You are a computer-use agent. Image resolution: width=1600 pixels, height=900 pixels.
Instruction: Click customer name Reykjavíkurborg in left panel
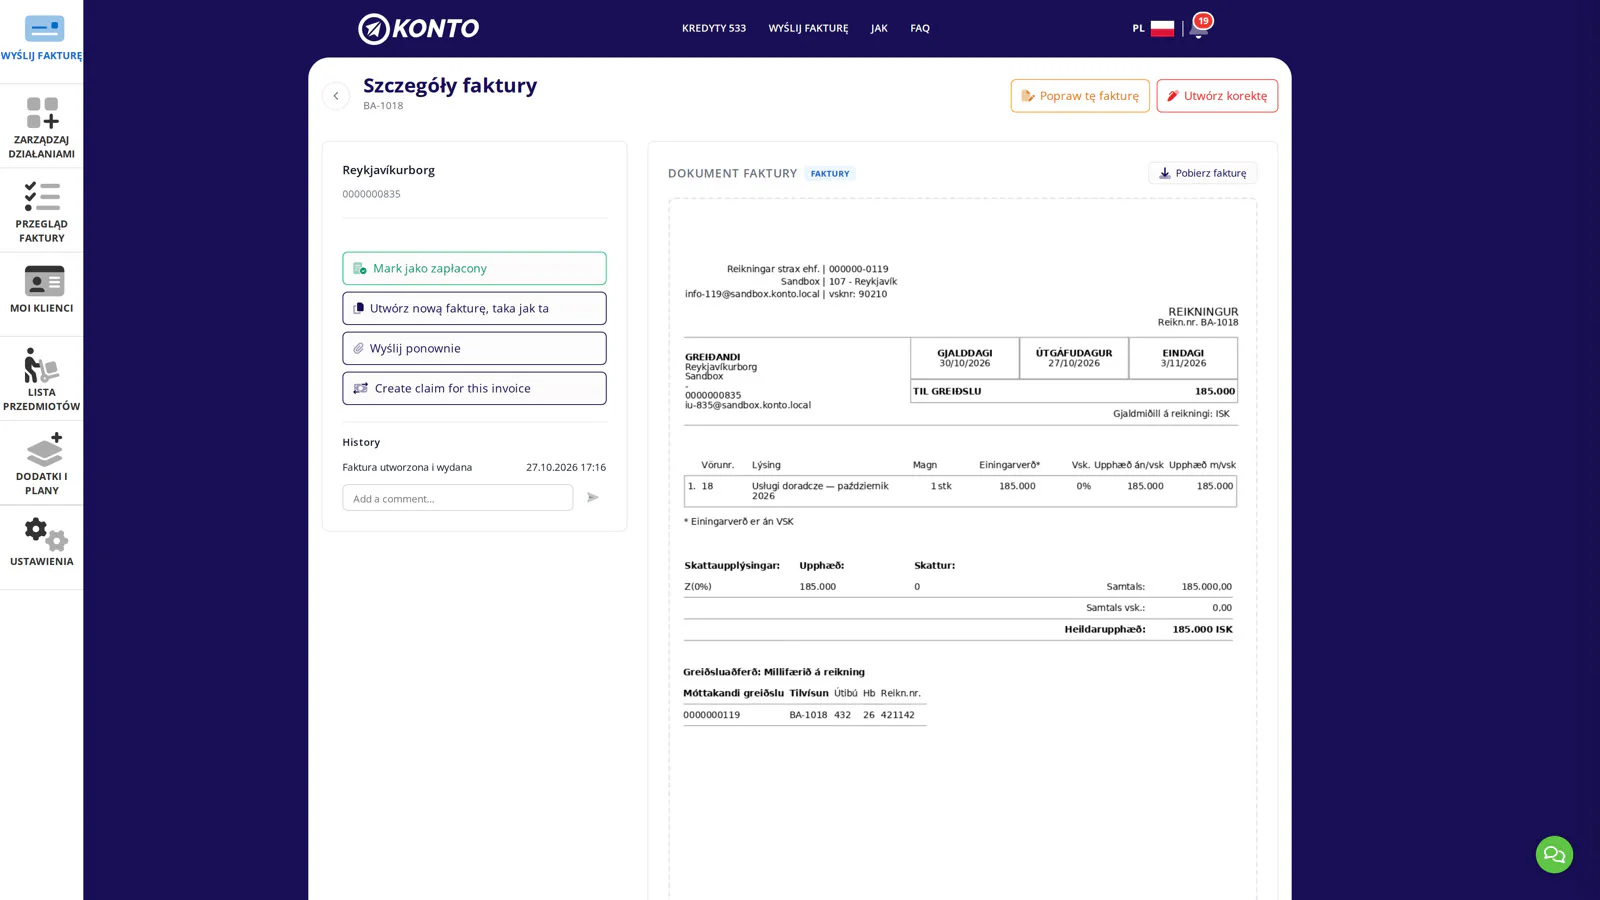[389, 170]
